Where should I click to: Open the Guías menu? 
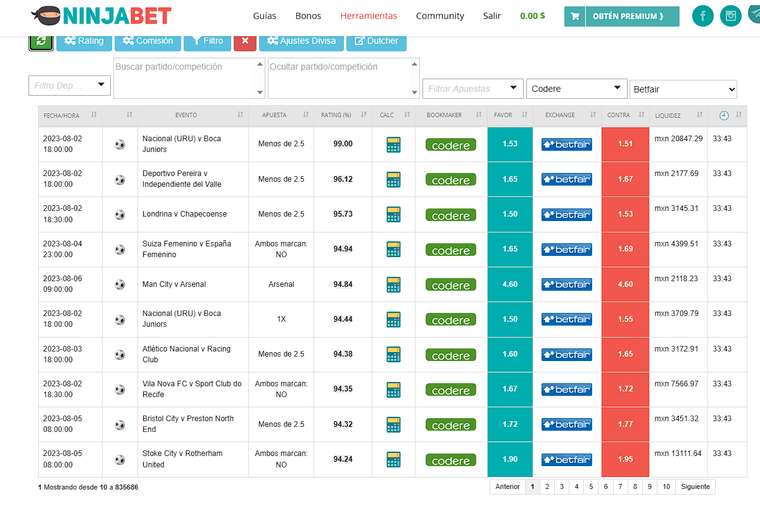point(264,16)
